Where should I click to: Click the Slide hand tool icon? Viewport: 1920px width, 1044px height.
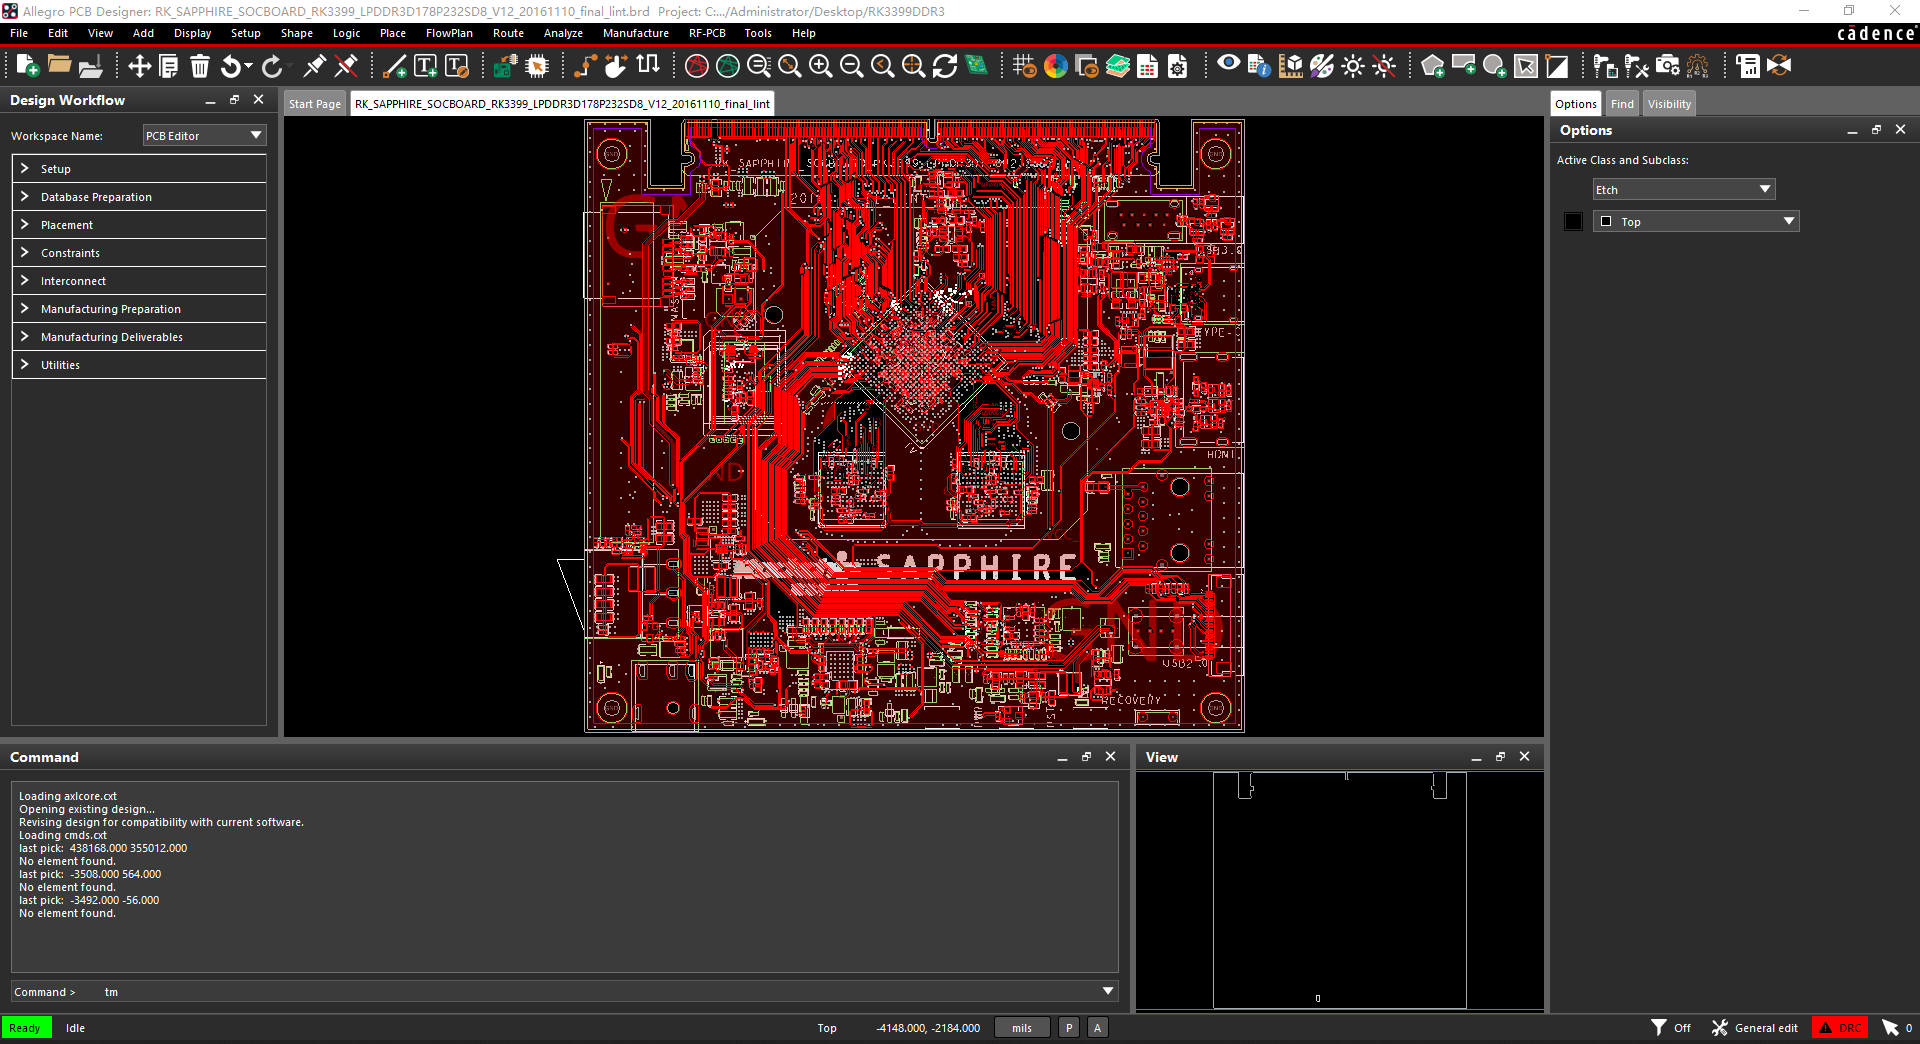point(616,66)
